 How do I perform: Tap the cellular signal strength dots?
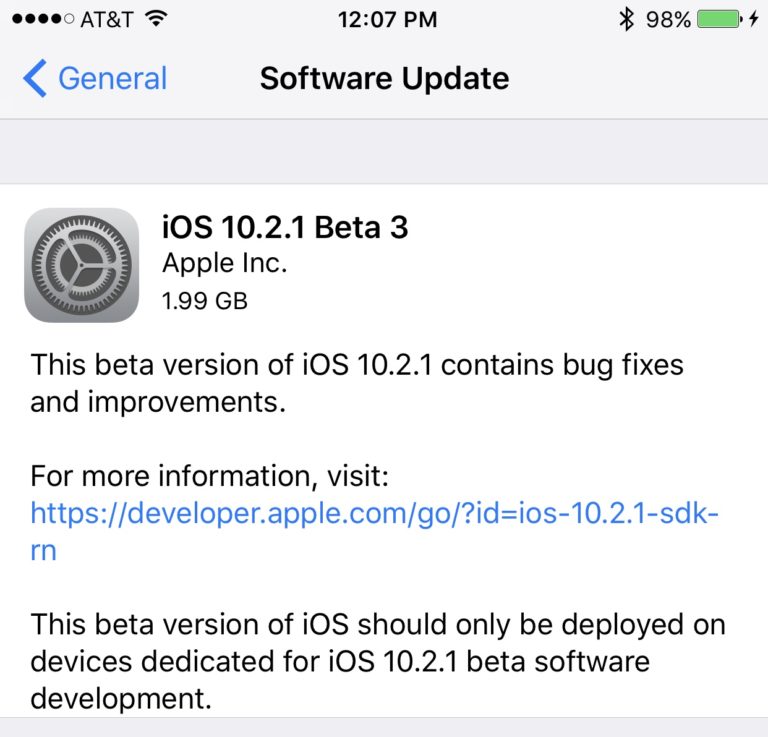(43, 19)
